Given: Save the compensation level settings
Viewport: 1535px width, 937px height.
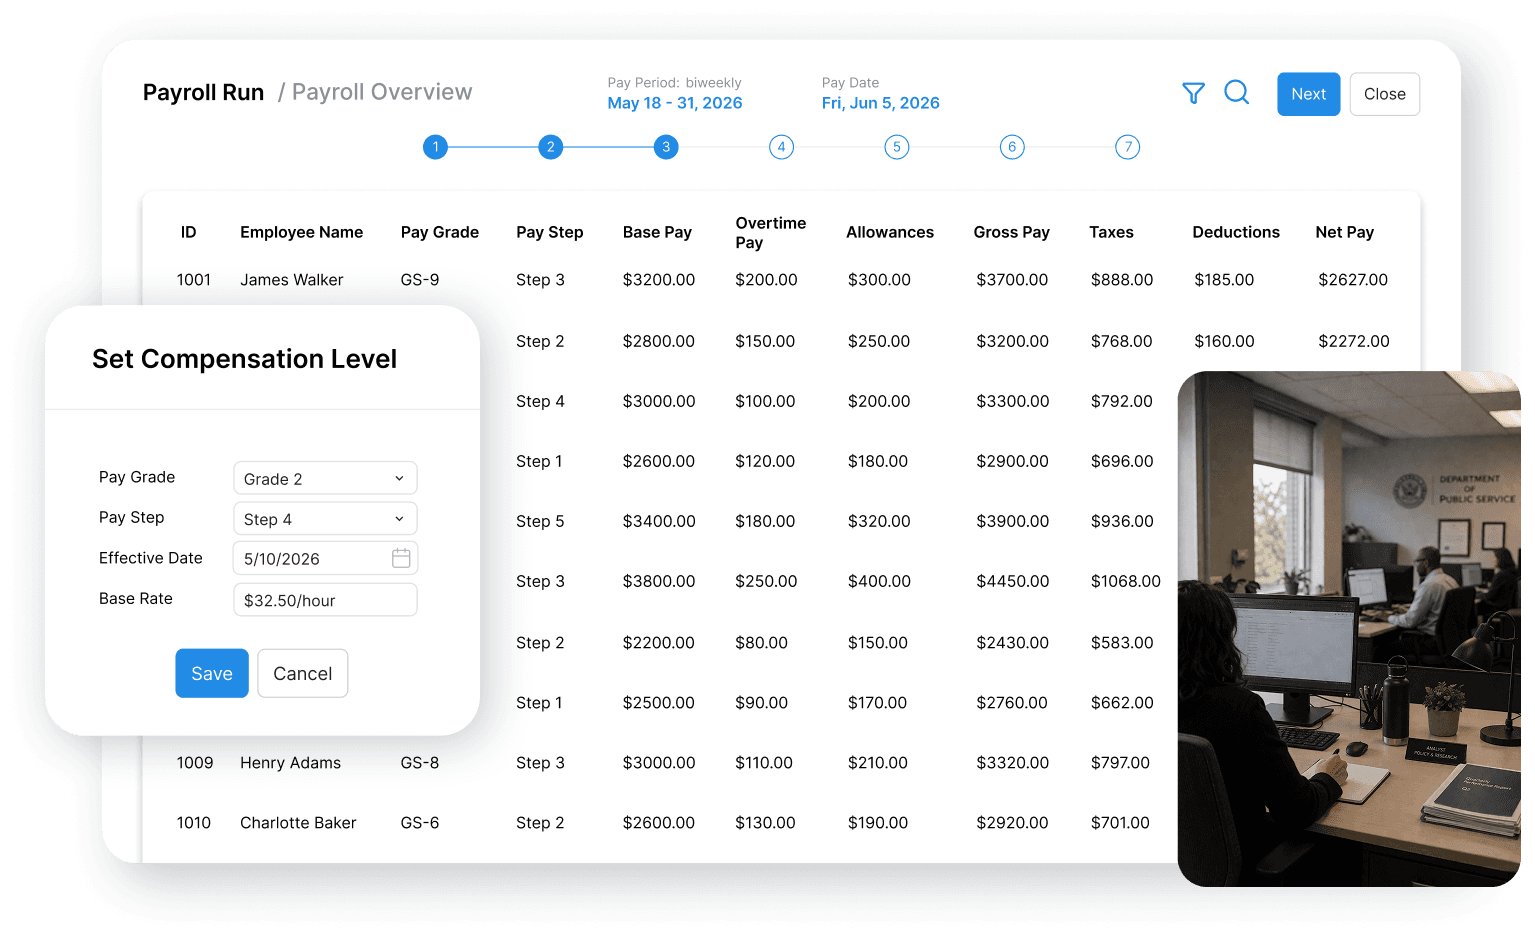Looking at the screenshot, I should pos(211,673).
